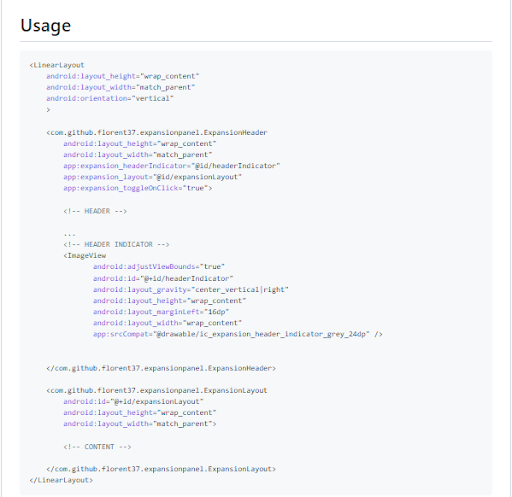Click layout_height="wrap_content" inside ImageView
512x497 pixels.
(170, 301)
